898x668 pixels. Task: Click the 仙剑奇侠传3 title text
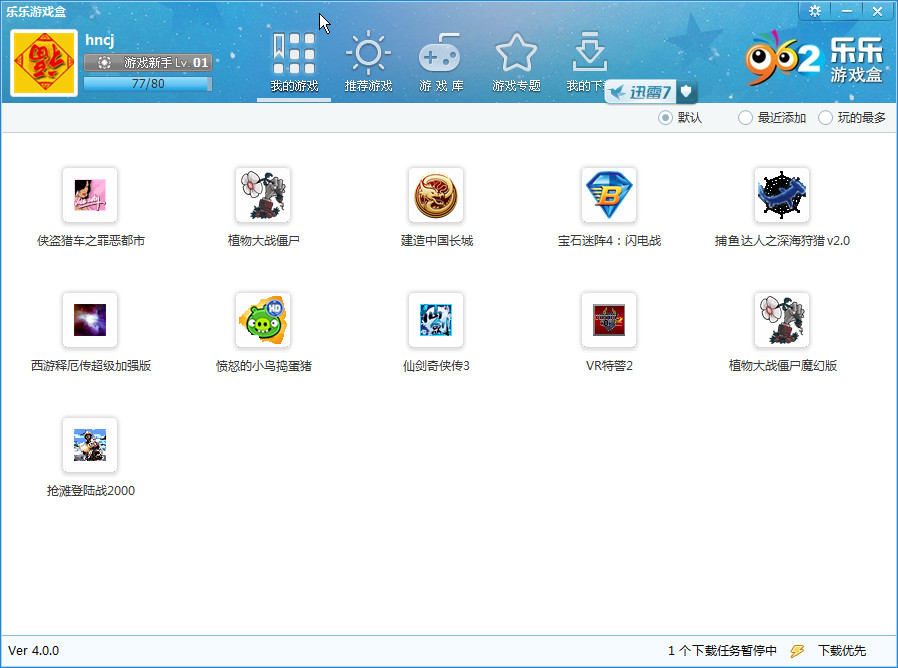(x=436, y=366)
